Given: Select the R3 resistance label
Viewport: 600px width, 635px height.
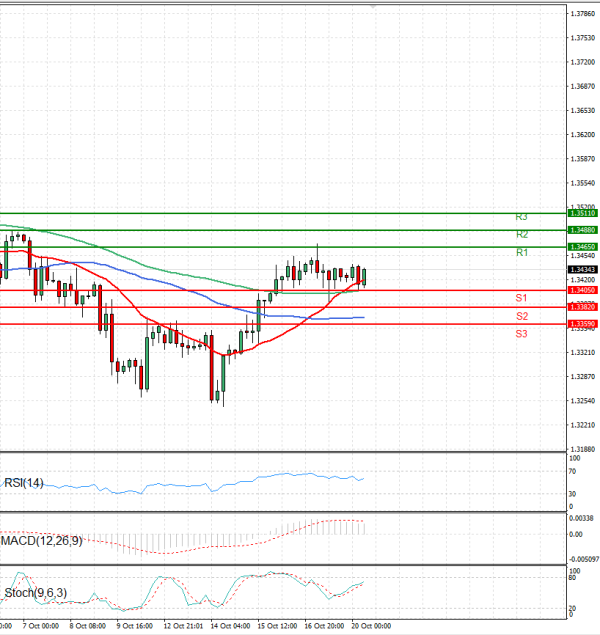Looking at the screenshot, I should click(521, 216).
